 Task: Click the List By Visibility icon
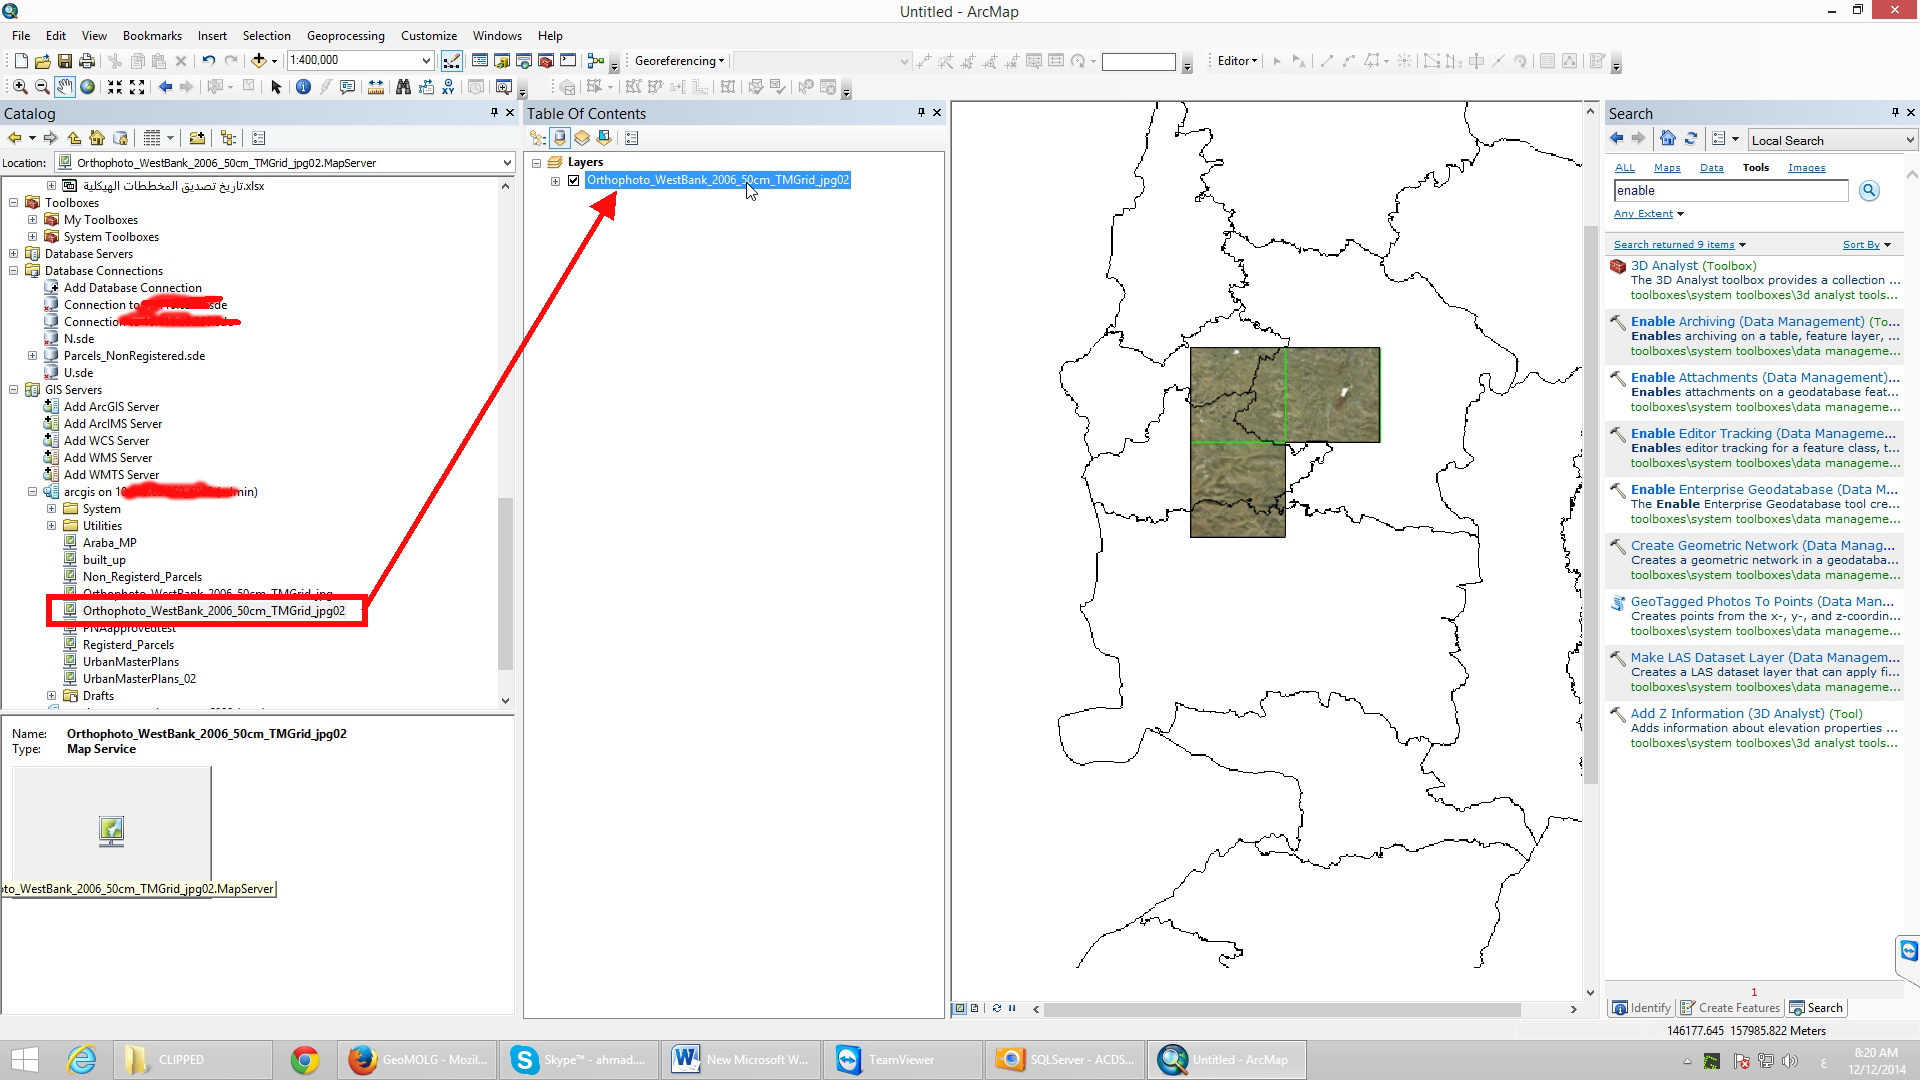pos(582,138)
